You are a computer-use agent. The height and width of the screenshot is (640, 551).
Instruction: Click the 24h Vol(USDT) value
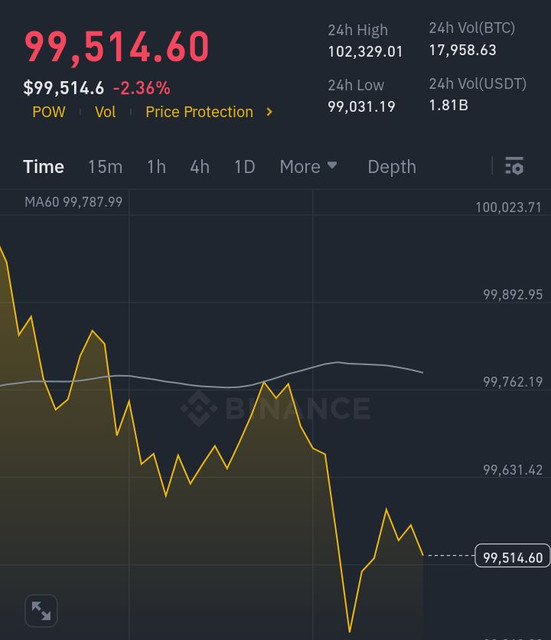click(449, 105)
